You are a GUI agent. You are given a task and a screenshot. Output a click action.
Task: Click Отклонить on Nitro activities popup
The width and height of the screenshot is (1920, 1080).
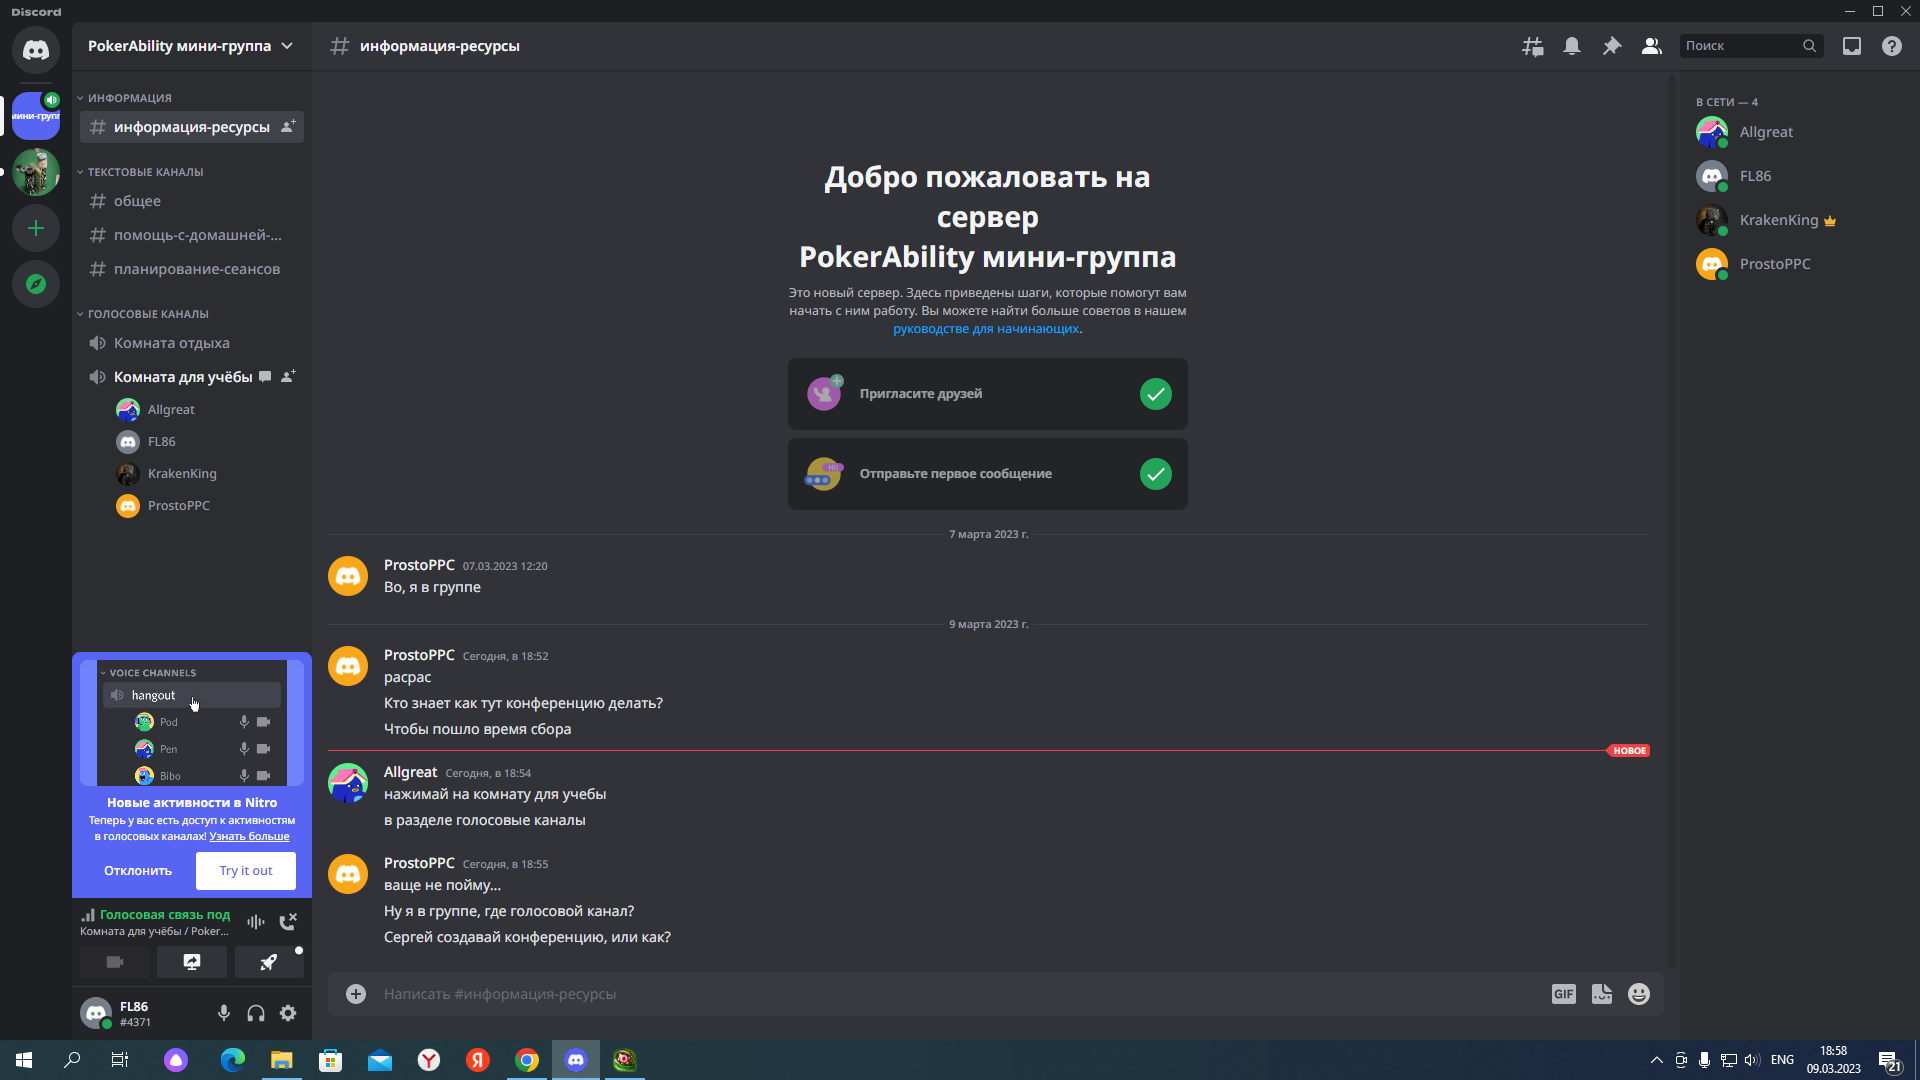tap(138, 871)
